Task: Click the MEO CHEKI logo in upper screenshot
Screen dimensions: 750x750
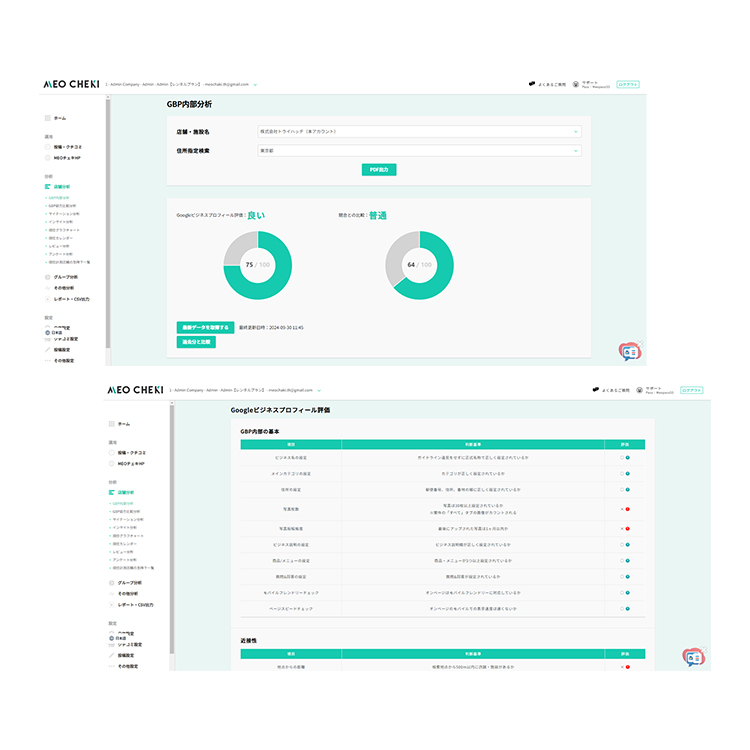Action: (x=71, y=84)
